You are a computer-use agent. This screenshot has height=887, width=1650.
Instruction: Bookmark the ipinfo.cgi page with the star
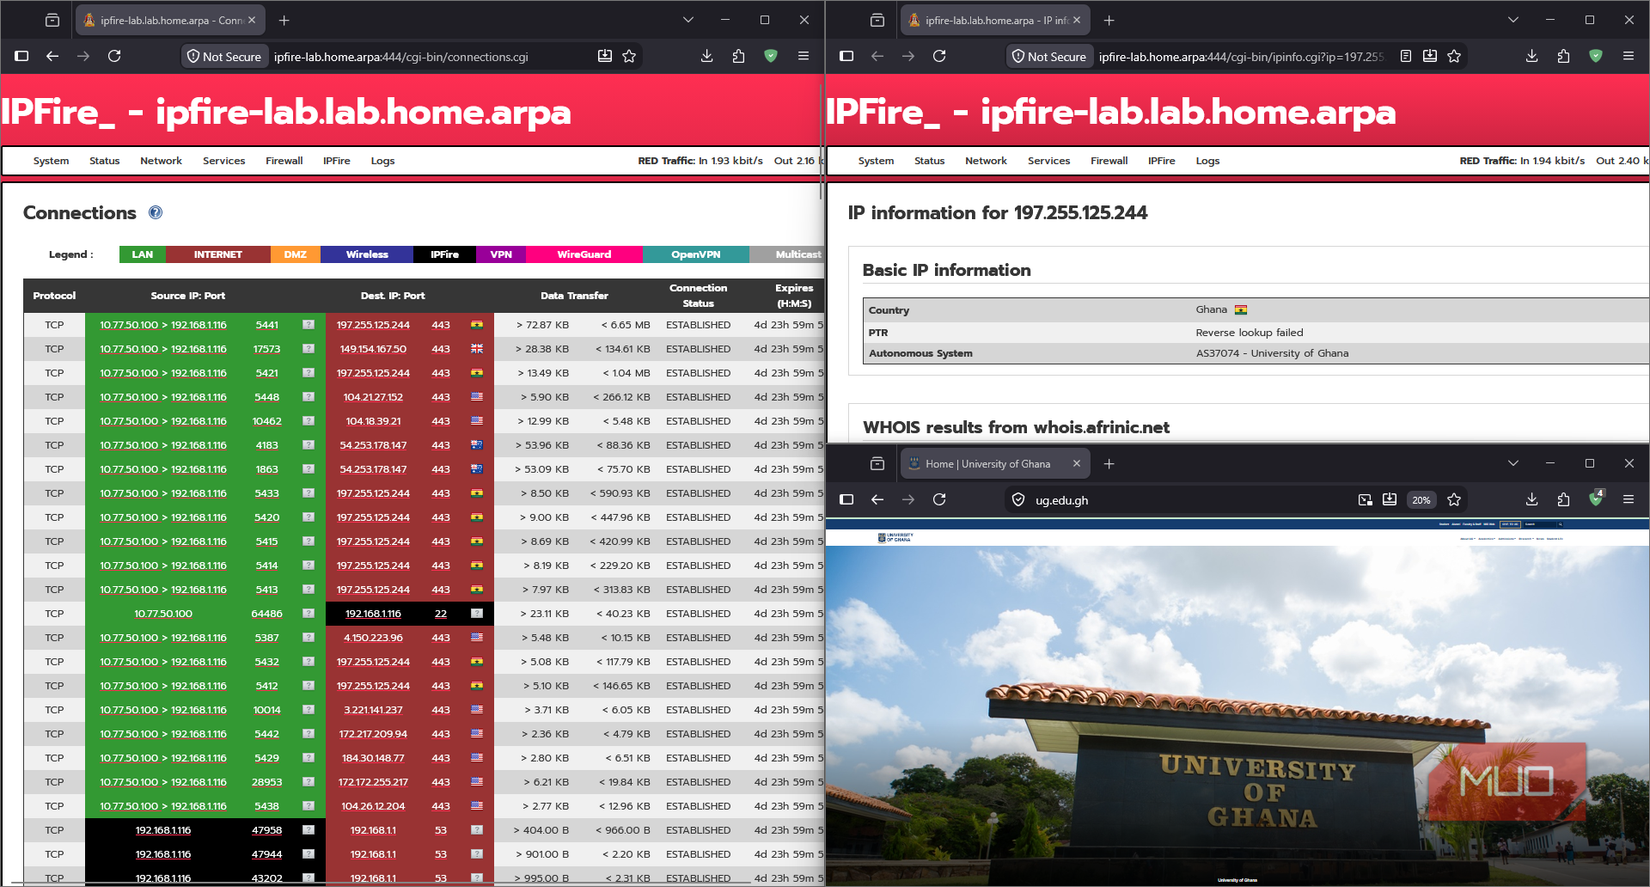[x=1454, y=56]
